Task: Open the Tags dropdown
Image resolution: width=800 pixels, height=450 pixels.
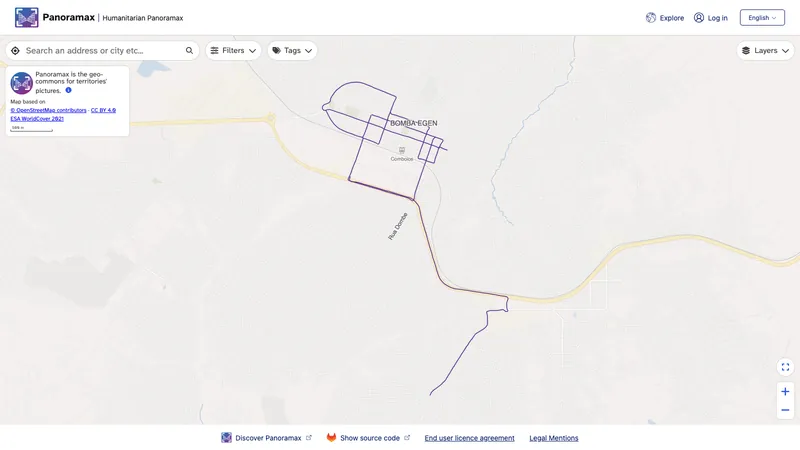Action: click(x=292, y=51)
